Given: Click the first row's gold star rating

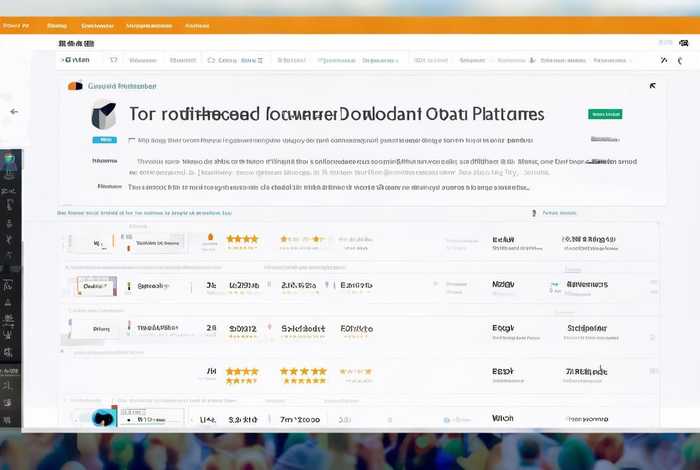Looking at the screenshot, I should tap(242, 240).
